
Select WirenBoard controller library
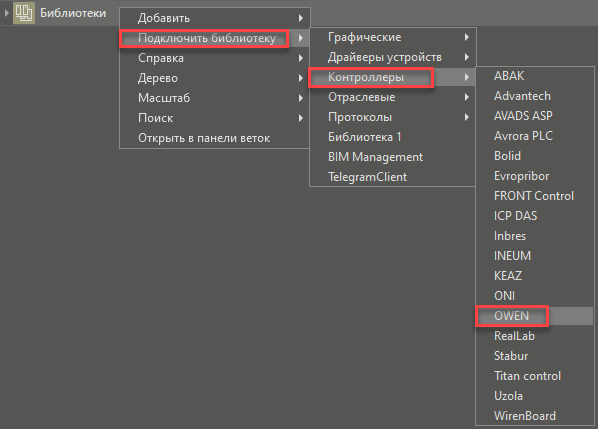coord(535,416)
